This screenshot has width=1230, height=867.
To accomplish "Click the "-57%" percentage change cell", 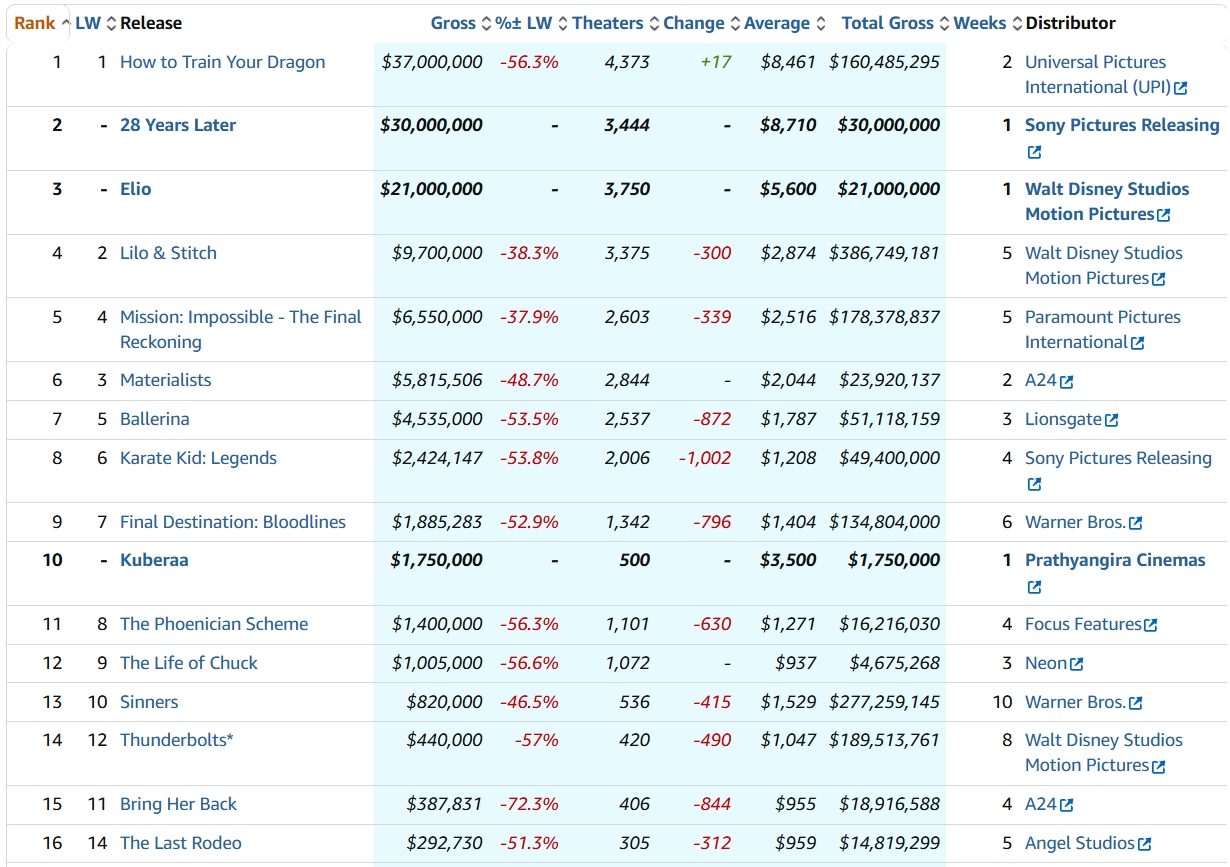I will 536,740.
